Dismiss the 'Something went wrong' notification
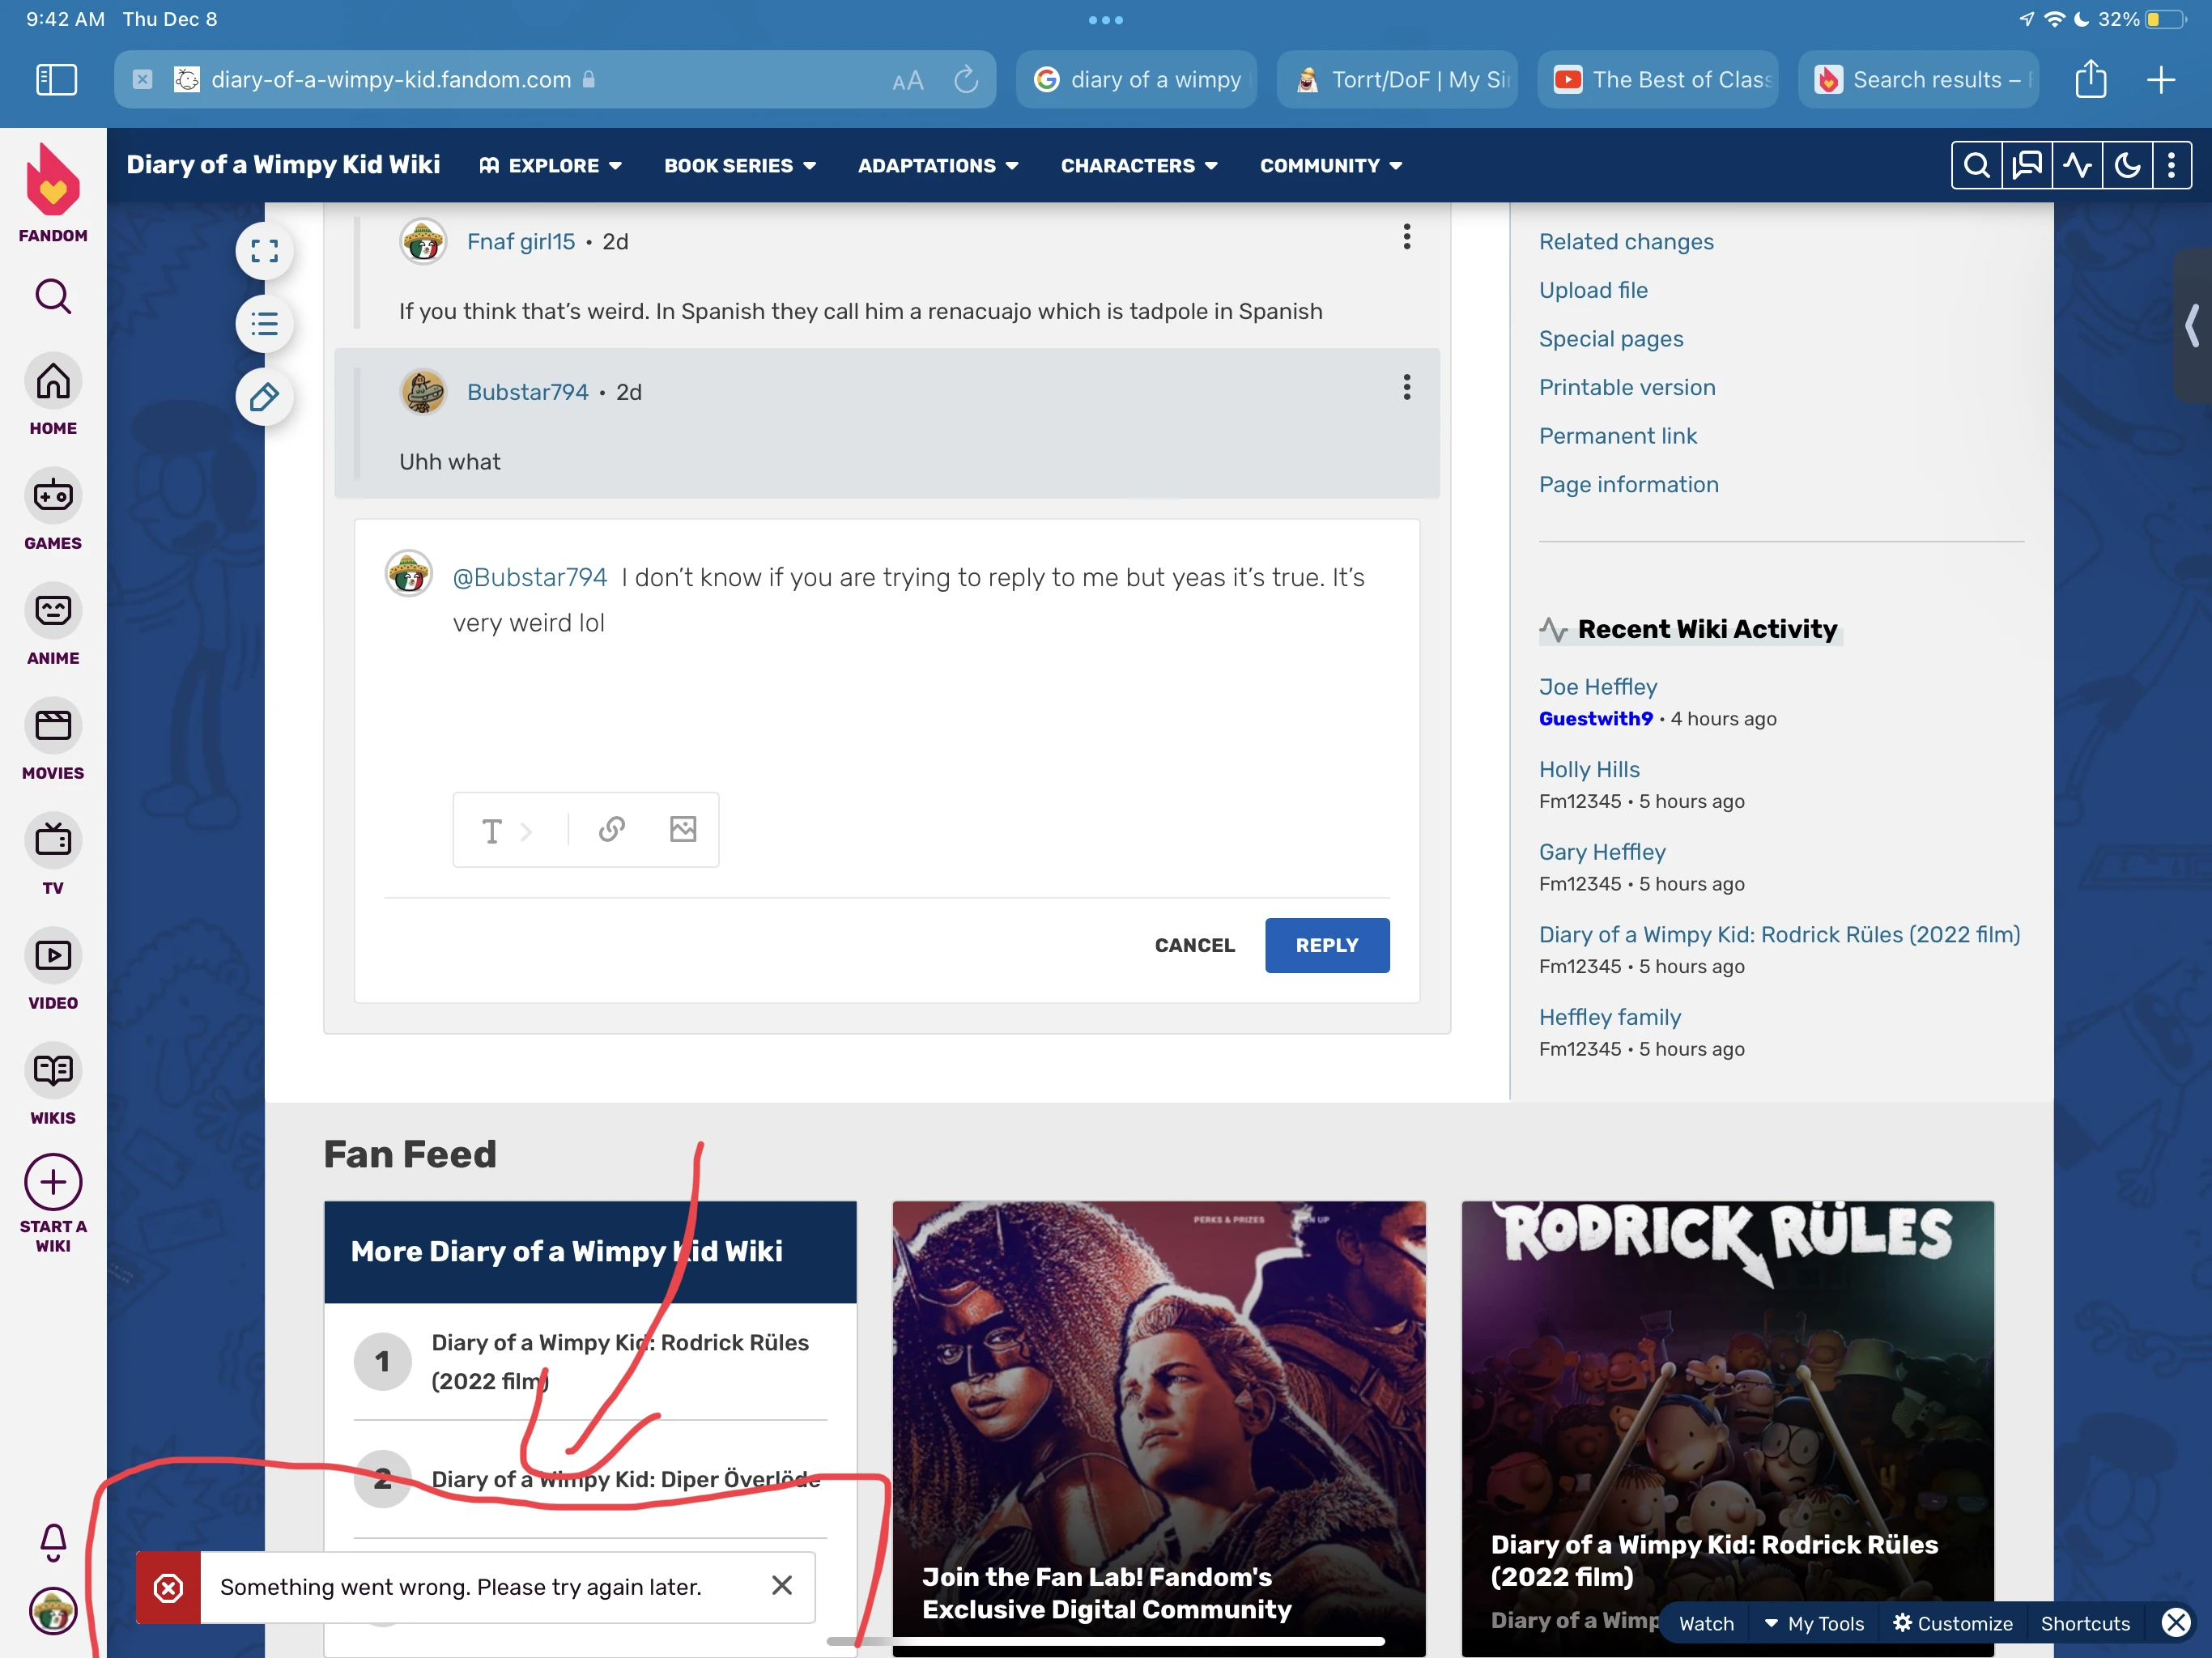Viewport: 2212px width, 1658px height. [781, 1586]
